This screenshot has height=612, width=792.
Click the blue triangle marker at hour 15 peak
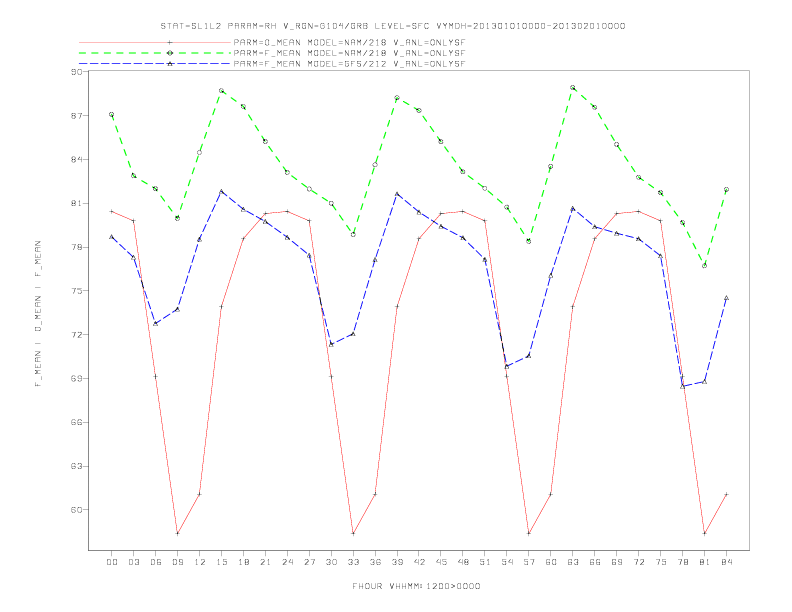pyautogui.click(x=221, y=191)
